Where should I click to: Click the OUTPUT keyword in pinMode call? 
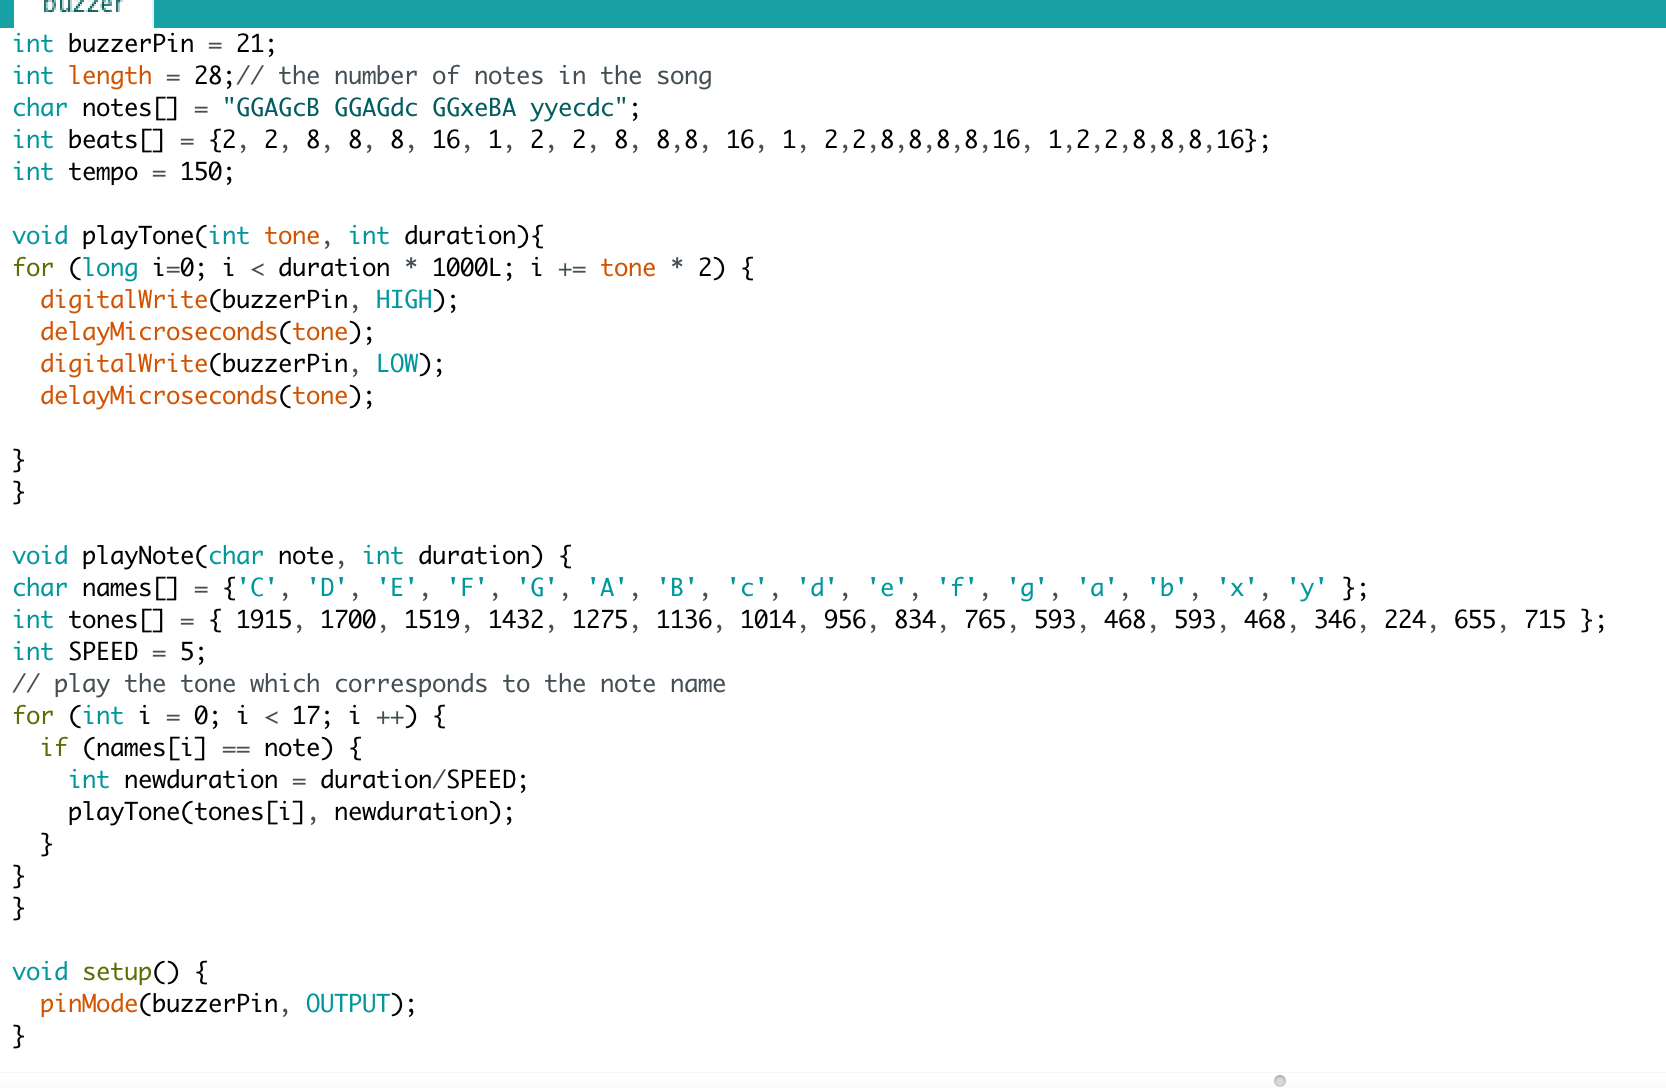coord(347,1004)
